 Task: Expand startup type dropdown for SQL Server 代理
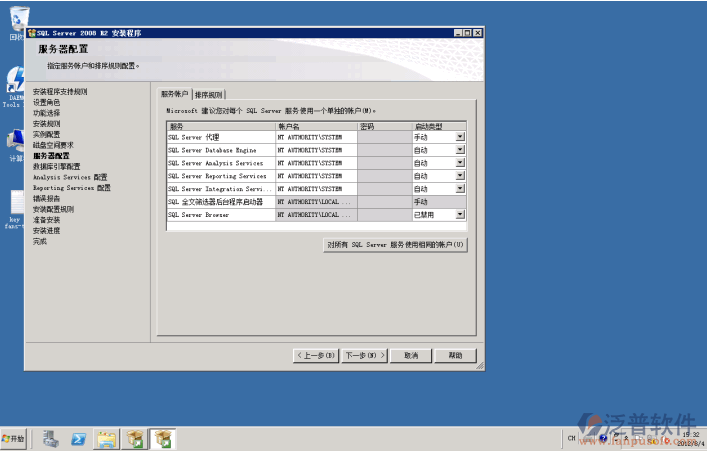pos(460,137)
